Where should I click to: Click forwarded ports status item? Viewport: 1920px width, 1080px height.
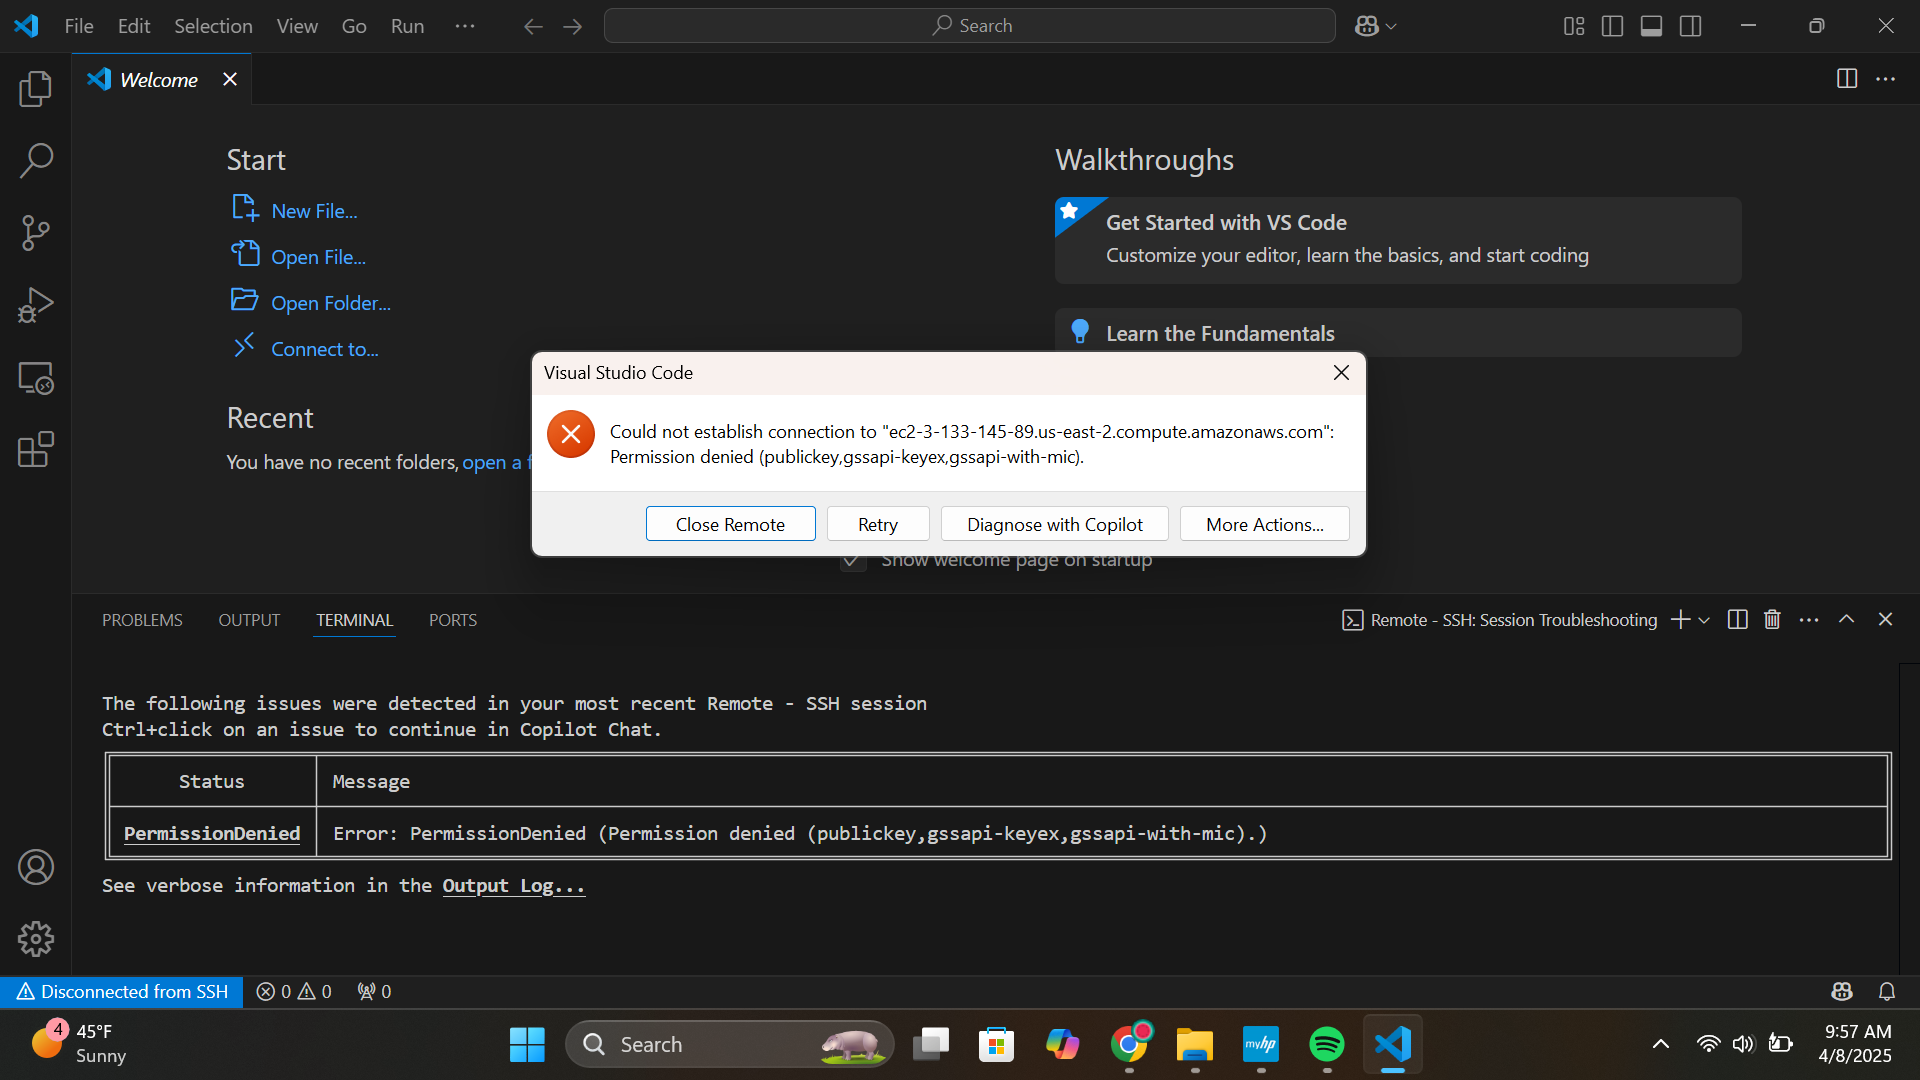pyautogui.click(x=374, y=992)
